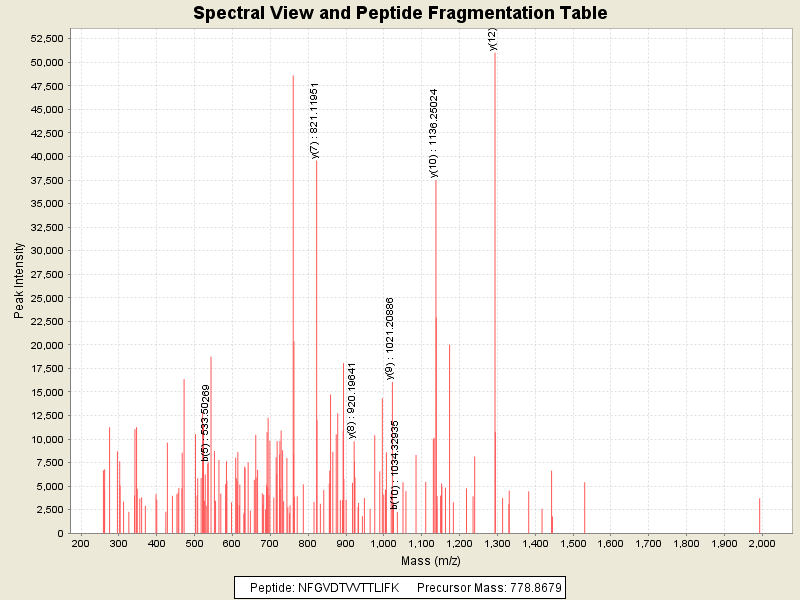
Task: Select the b(10) : 1034.32935 ion label
Action: 395,465
